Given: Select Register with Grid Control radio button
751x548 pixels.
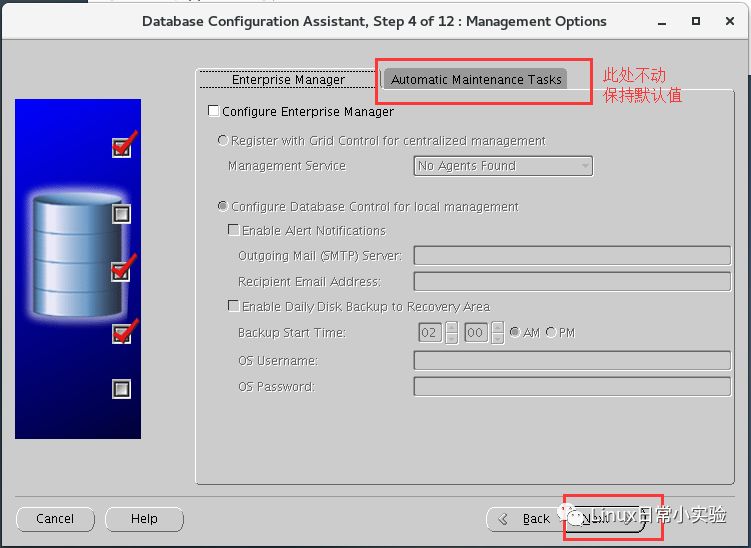Looking at the screenshot, I should click(x=223, y=140).
